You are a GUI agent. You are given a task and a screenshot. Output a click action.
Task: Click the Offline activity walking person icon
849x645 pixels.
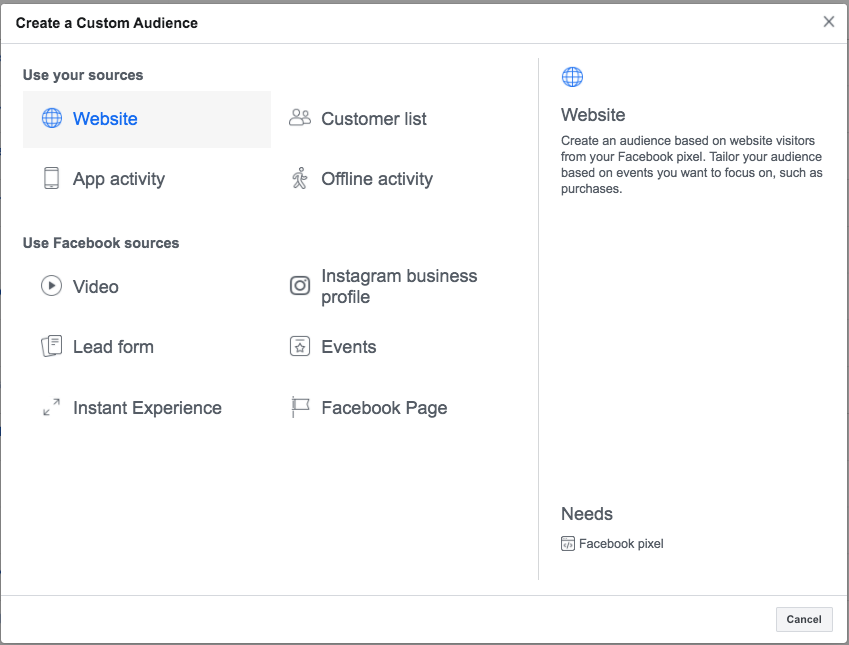coord(299,178)
